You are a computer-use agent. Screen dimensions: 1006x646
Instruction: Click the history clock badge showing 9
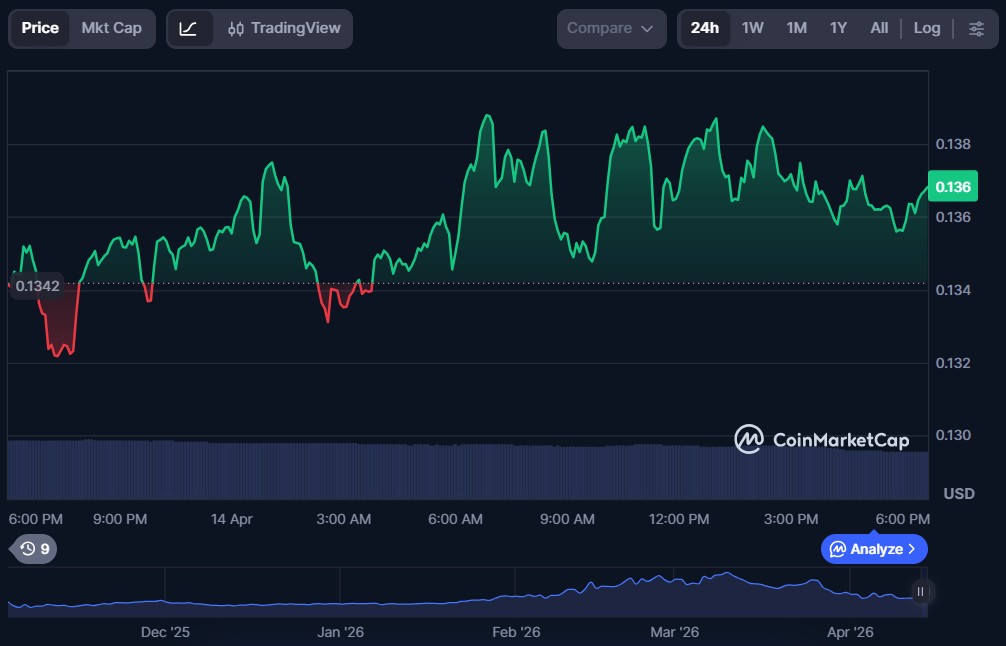click(34, 548)
